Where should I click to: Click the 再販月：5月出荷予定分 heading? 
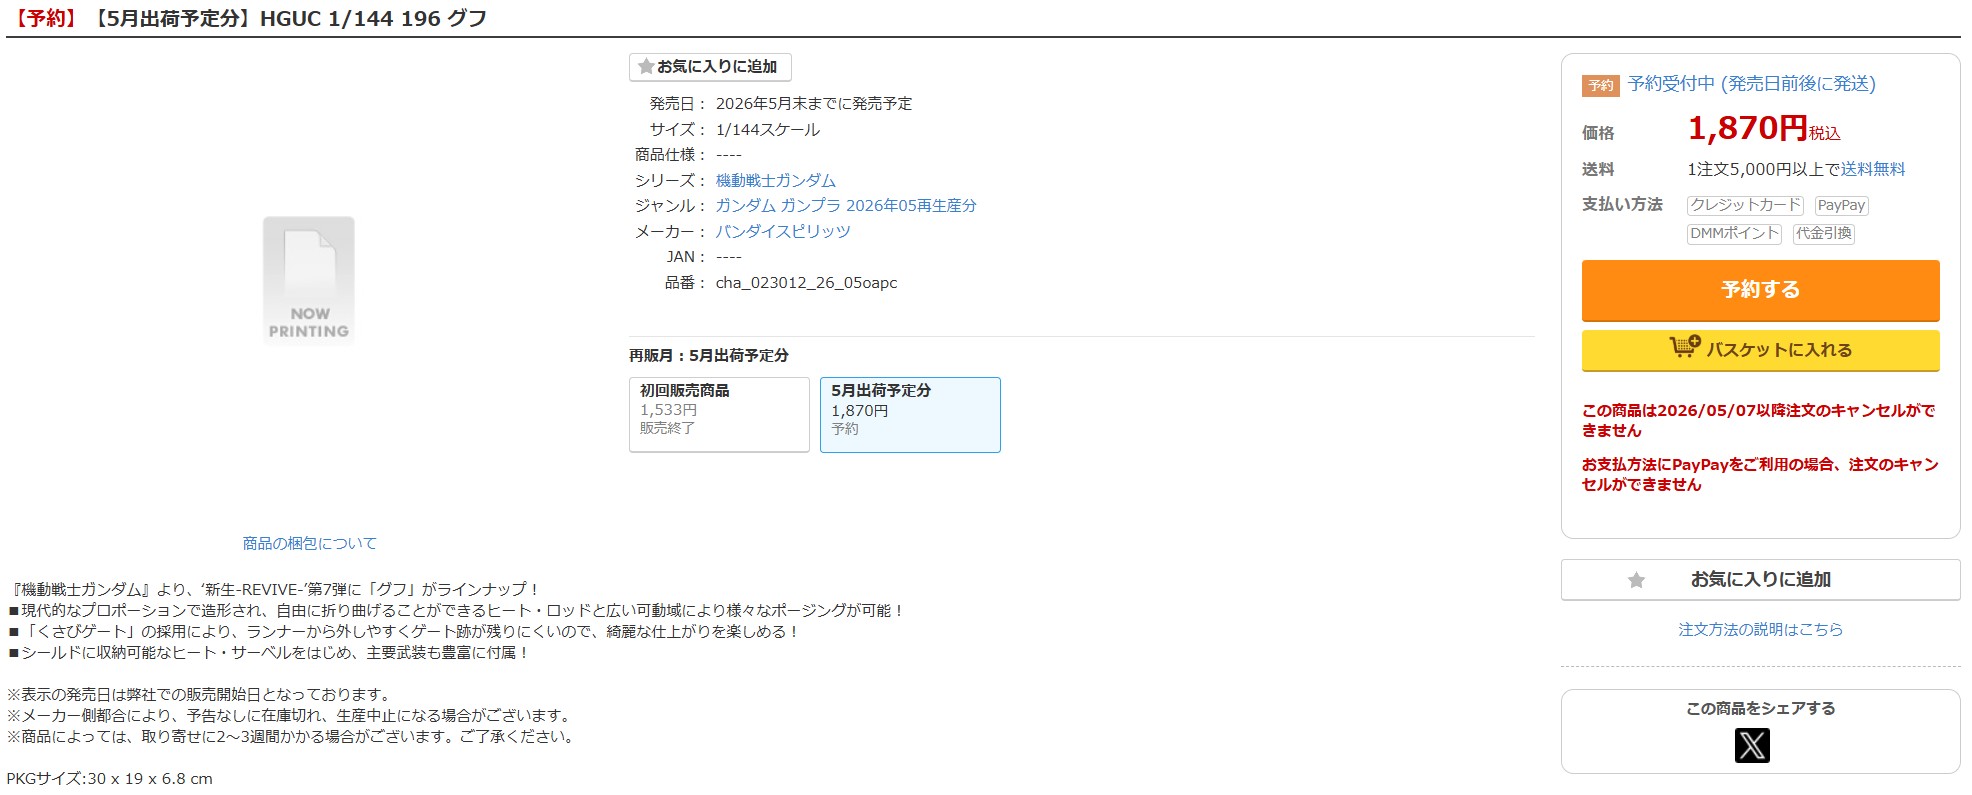pos(709,355)
